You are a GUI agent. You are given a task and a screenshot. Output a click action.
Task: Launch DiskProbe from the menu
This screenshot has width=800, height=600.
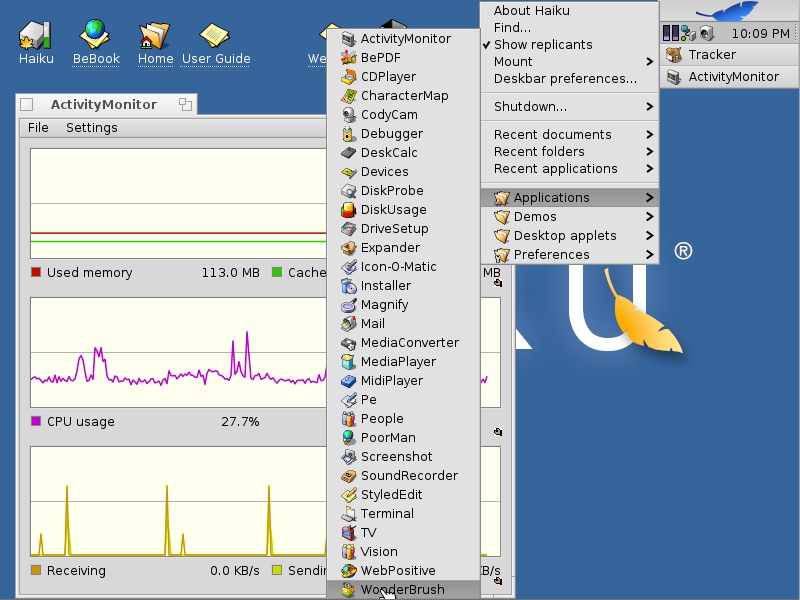click(403, 190)
